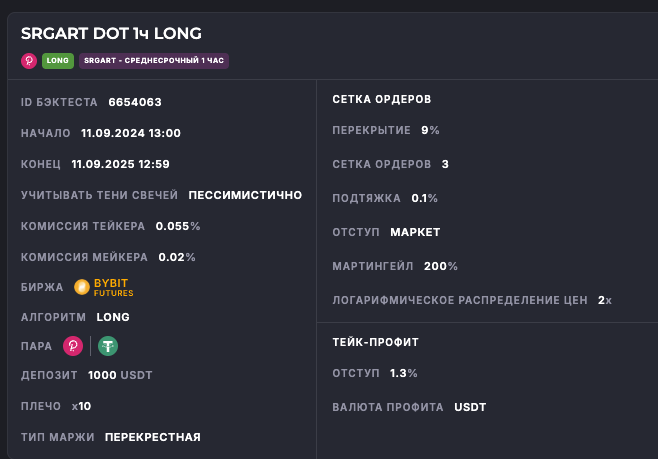Click the take-profit 1.3% indent value

[404, 373]
